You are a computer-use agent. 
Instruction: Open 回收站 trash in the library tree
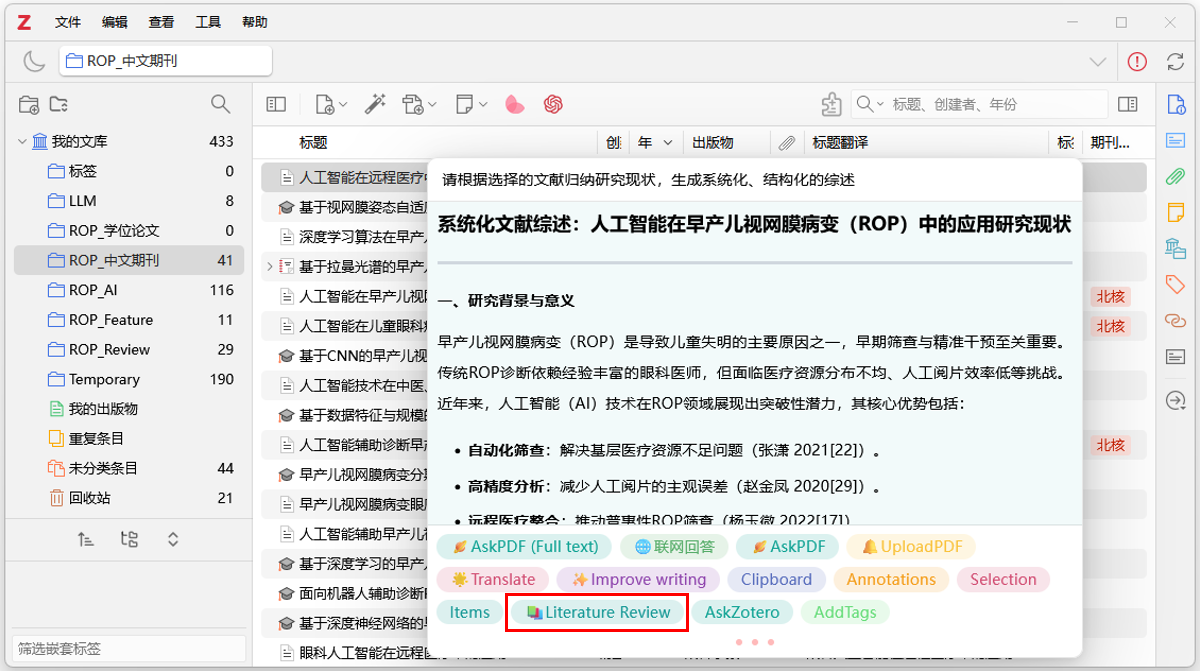click(129, 498)
